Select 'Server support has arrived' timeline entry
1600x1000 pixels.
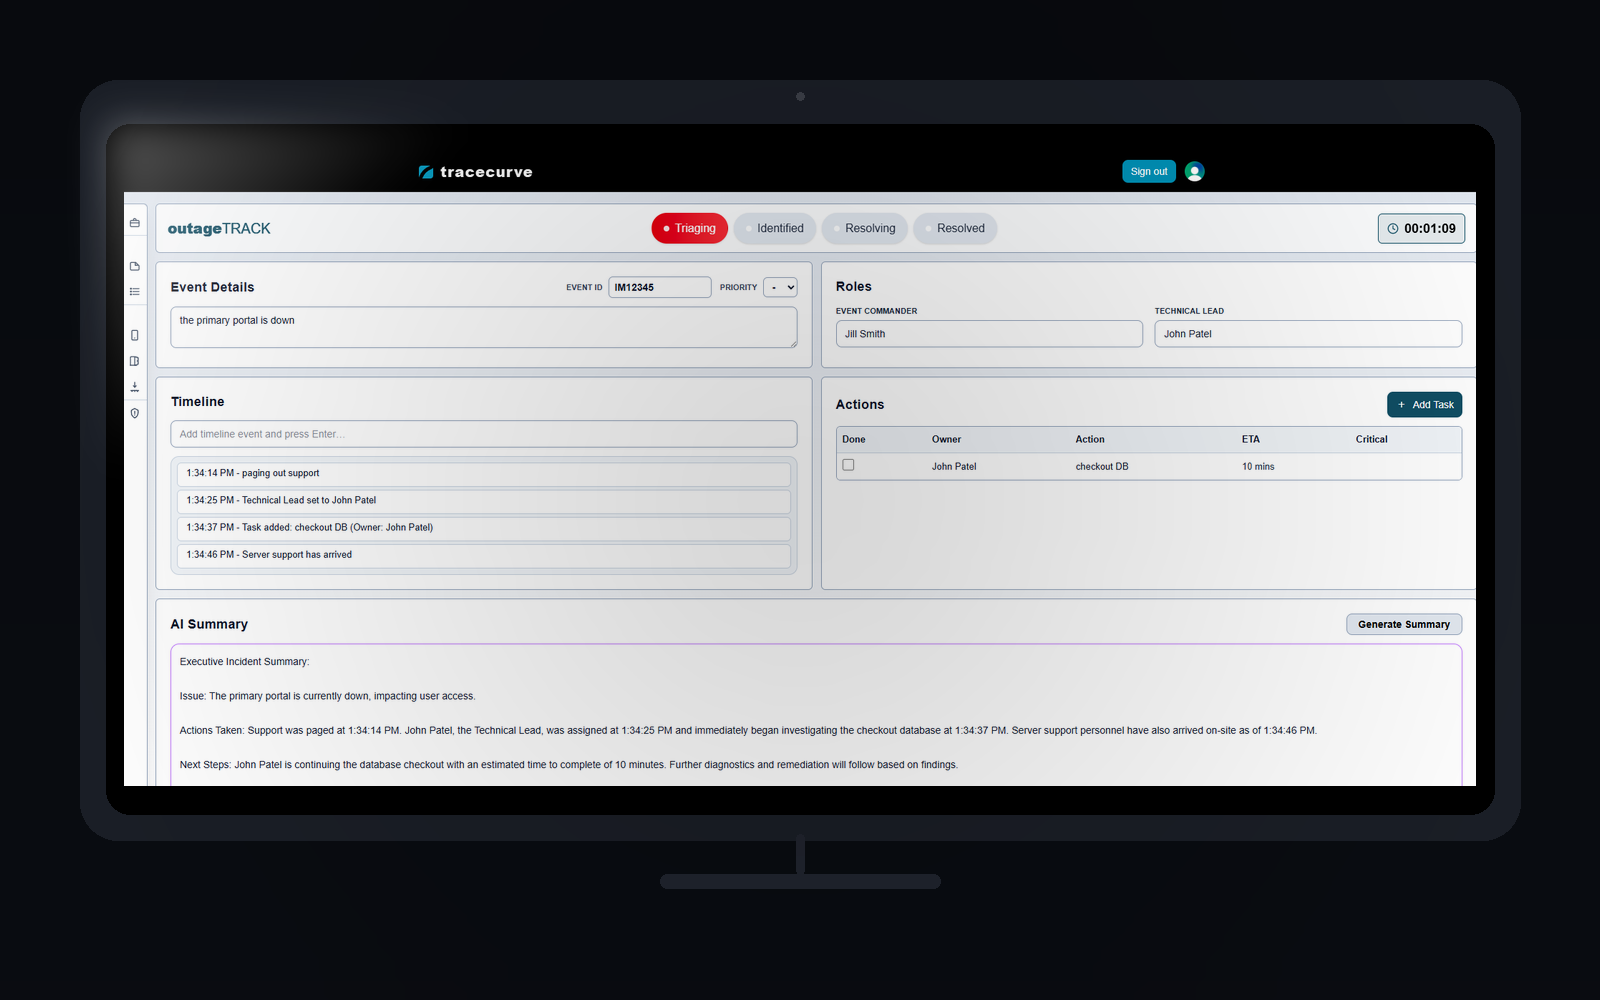coord(484,555)
